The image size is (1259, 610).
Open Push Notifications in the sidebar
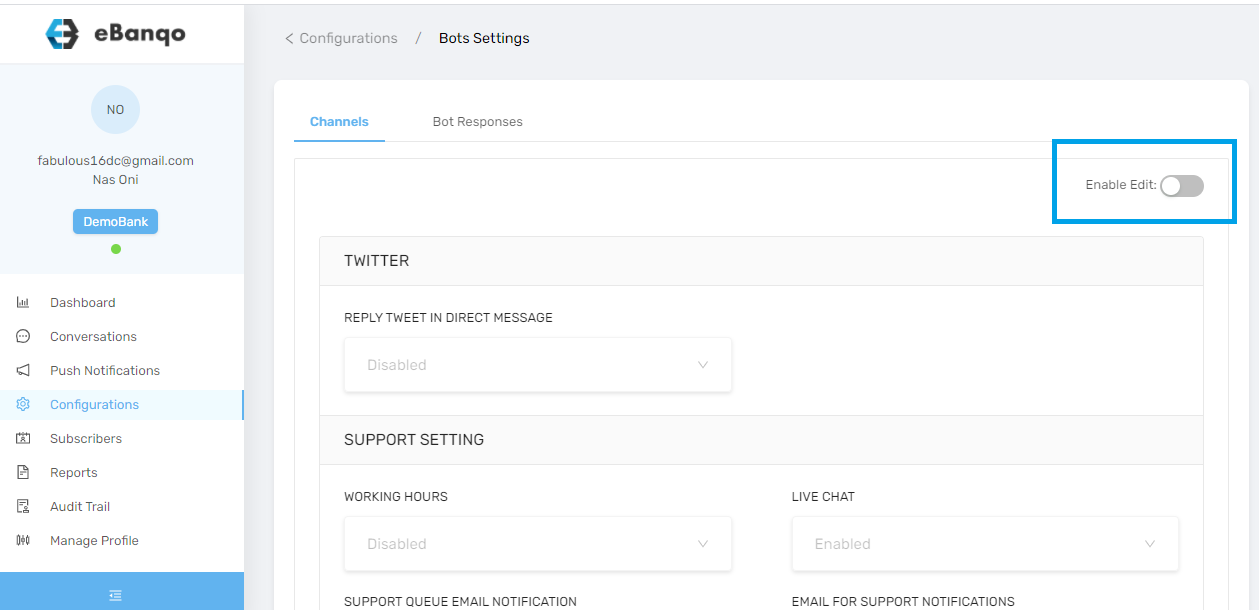[x=122, y=370]
